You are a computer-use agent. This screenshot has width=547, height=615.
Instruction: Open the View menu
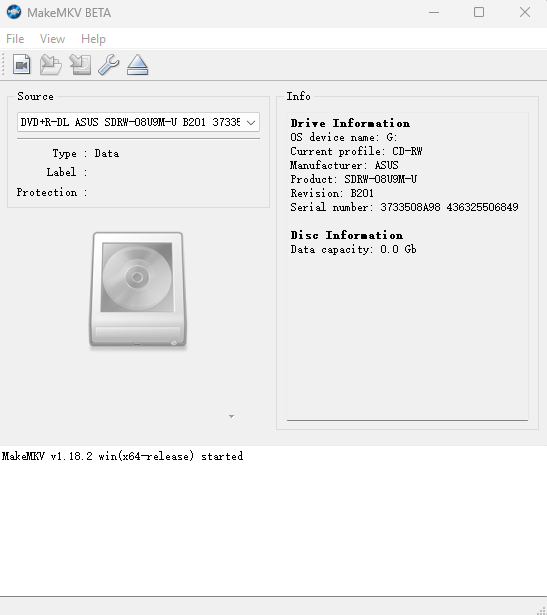(52, 39)
